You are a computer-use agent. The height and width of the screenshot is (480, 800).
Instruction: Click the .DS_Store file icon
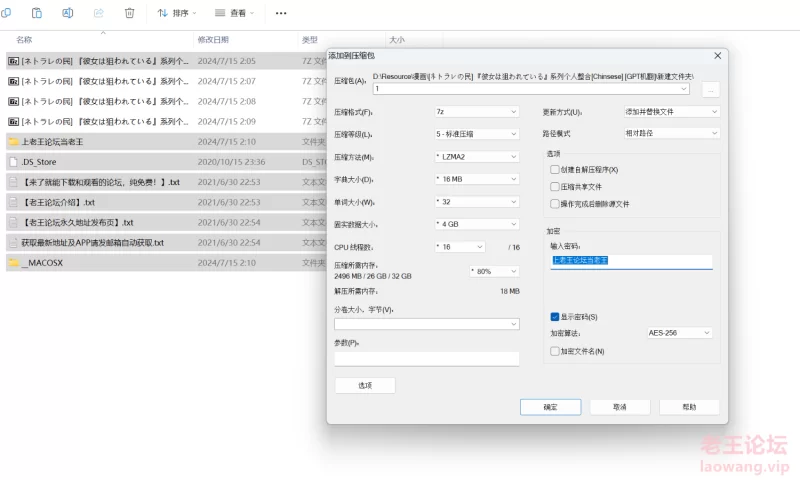point(14,162)
